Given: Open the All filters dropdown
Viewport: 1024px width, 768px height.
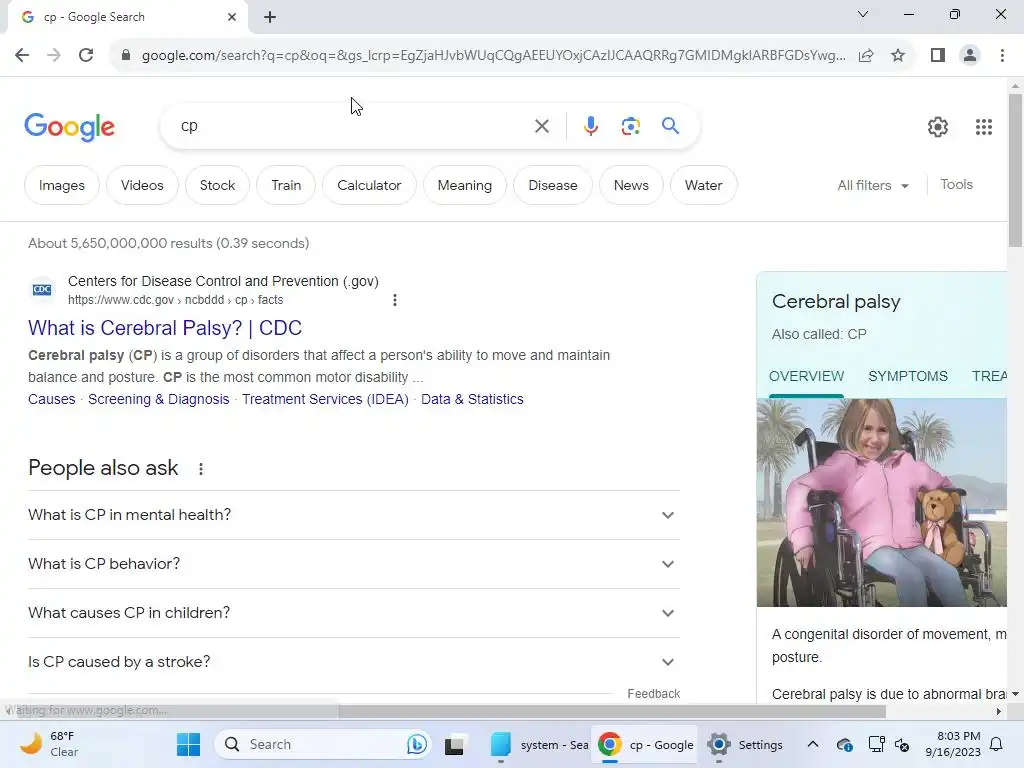Looking at the screenshot, I should (x=873, y=185).
